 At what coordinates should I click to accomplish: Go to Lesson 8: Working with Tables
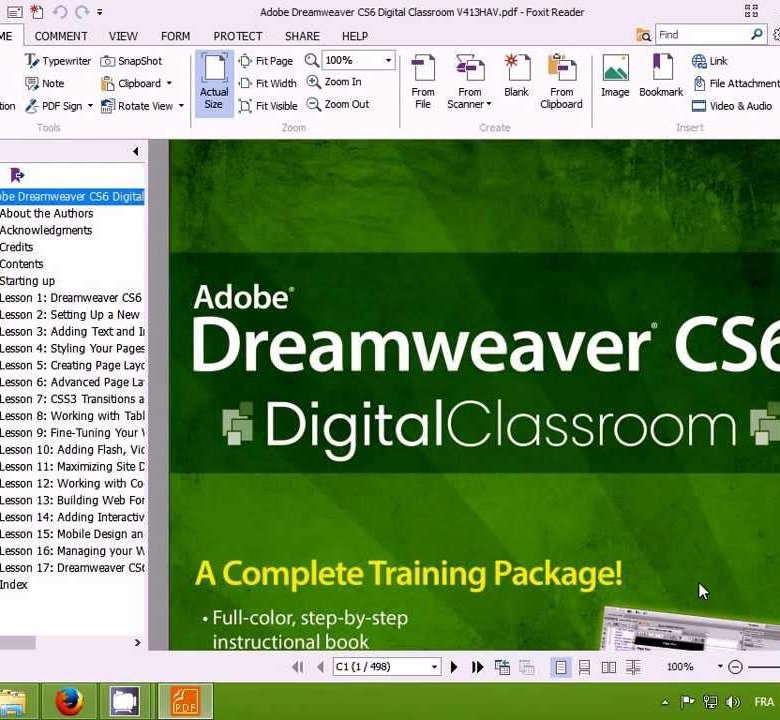(72, 415)
